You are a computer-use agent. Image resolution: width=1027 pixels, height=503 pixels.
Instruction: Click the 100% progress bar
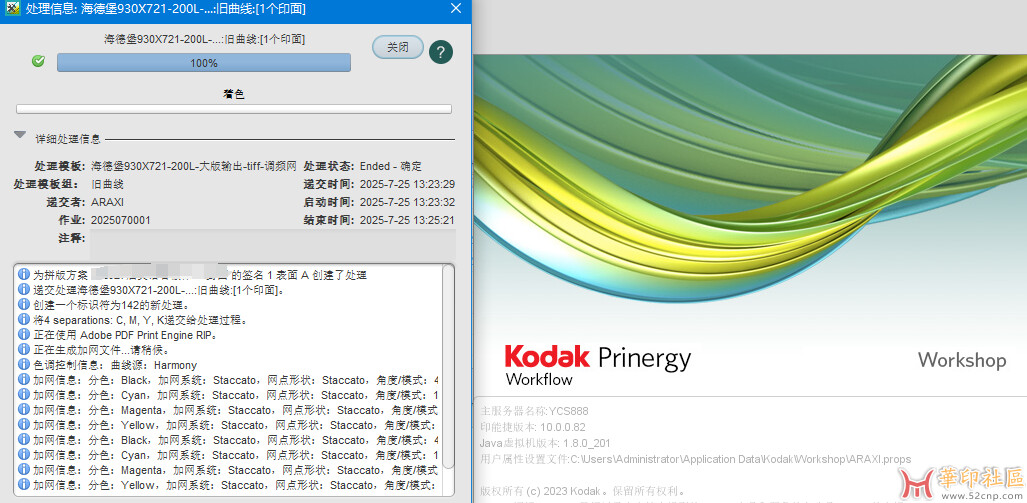tap(204, 63)
